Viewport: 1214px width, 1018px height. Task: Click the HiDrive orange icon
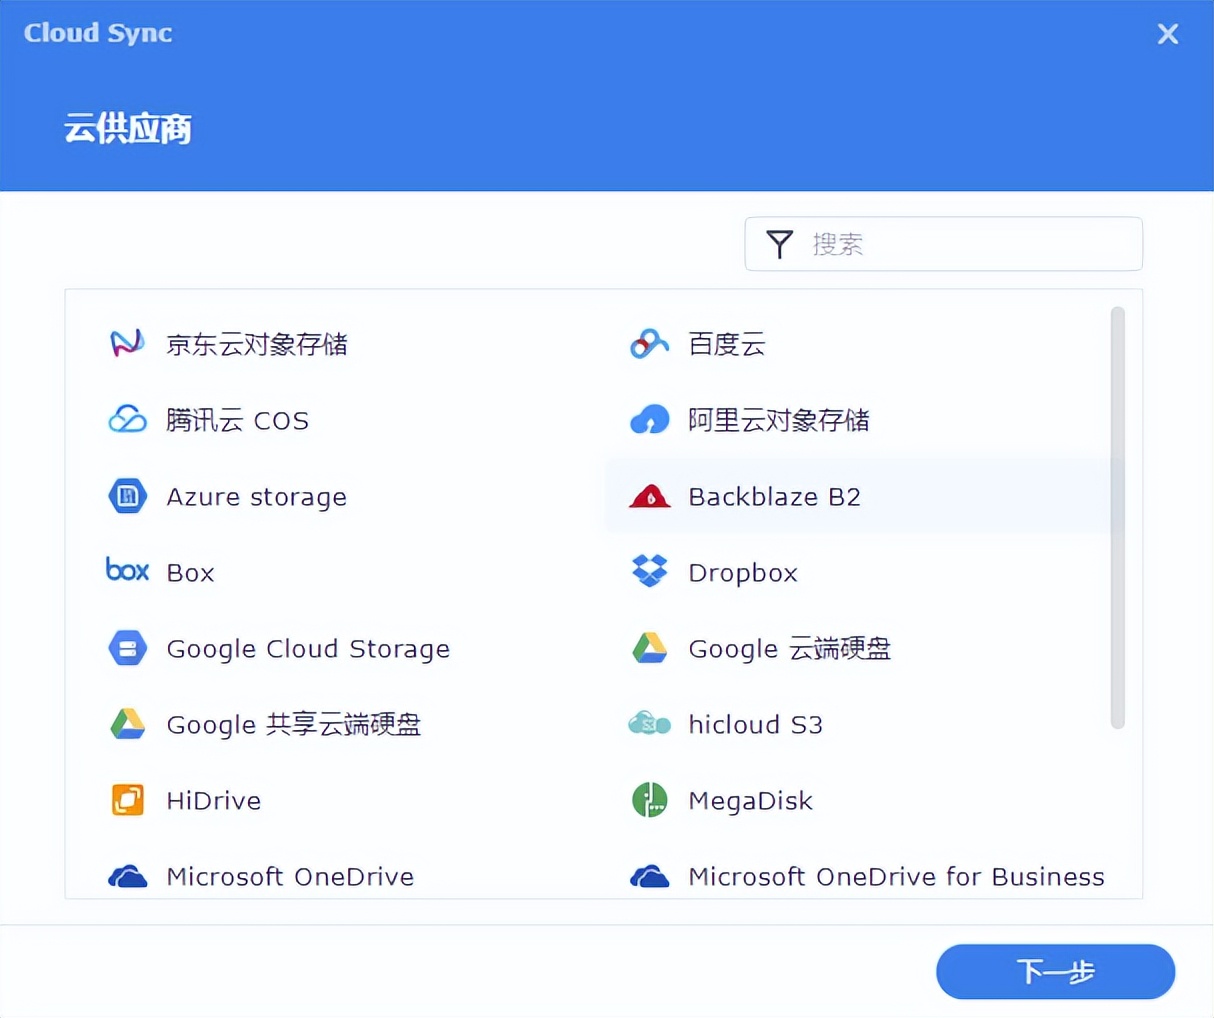click(127, 799)
